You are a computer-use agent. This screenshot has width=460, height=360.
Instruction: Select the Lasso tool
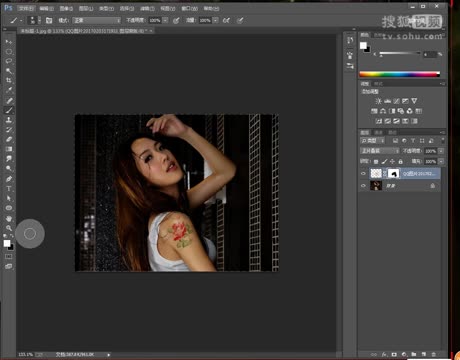pos(9,61)
